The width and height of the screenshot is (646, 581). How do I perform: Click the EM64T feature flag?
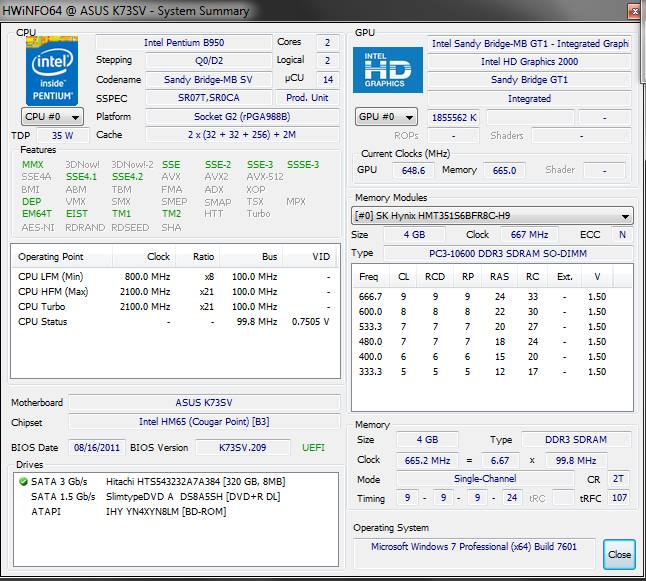pos(37,214)
